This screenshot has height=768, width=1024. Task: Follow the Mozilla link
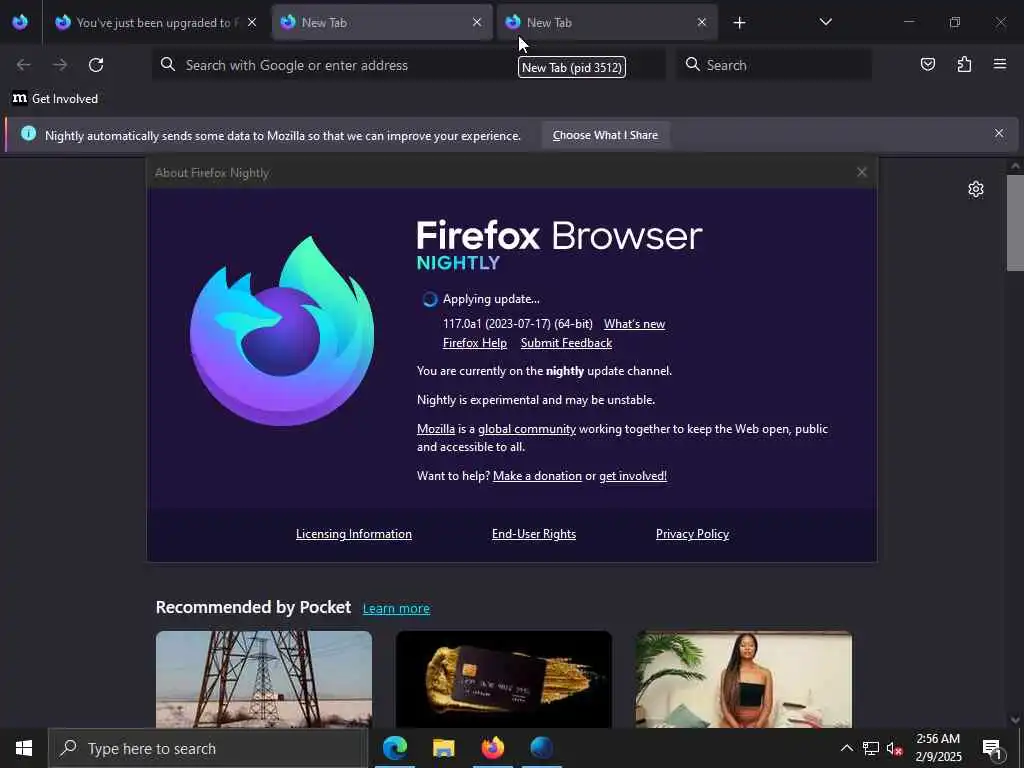(x=436, y=429)
